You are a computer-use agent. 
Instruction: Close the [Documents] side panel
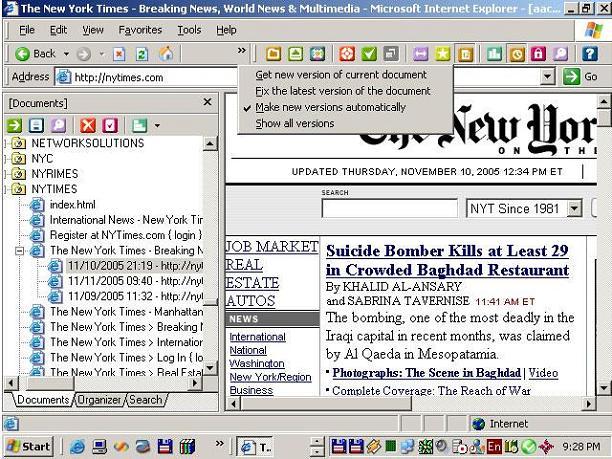coord(207,102)
